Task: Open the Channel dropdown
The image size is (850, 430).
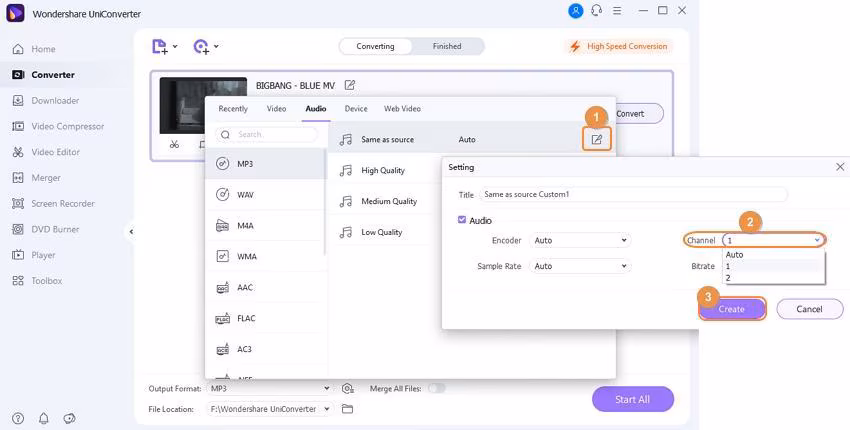Action: (x=774, y=240)
